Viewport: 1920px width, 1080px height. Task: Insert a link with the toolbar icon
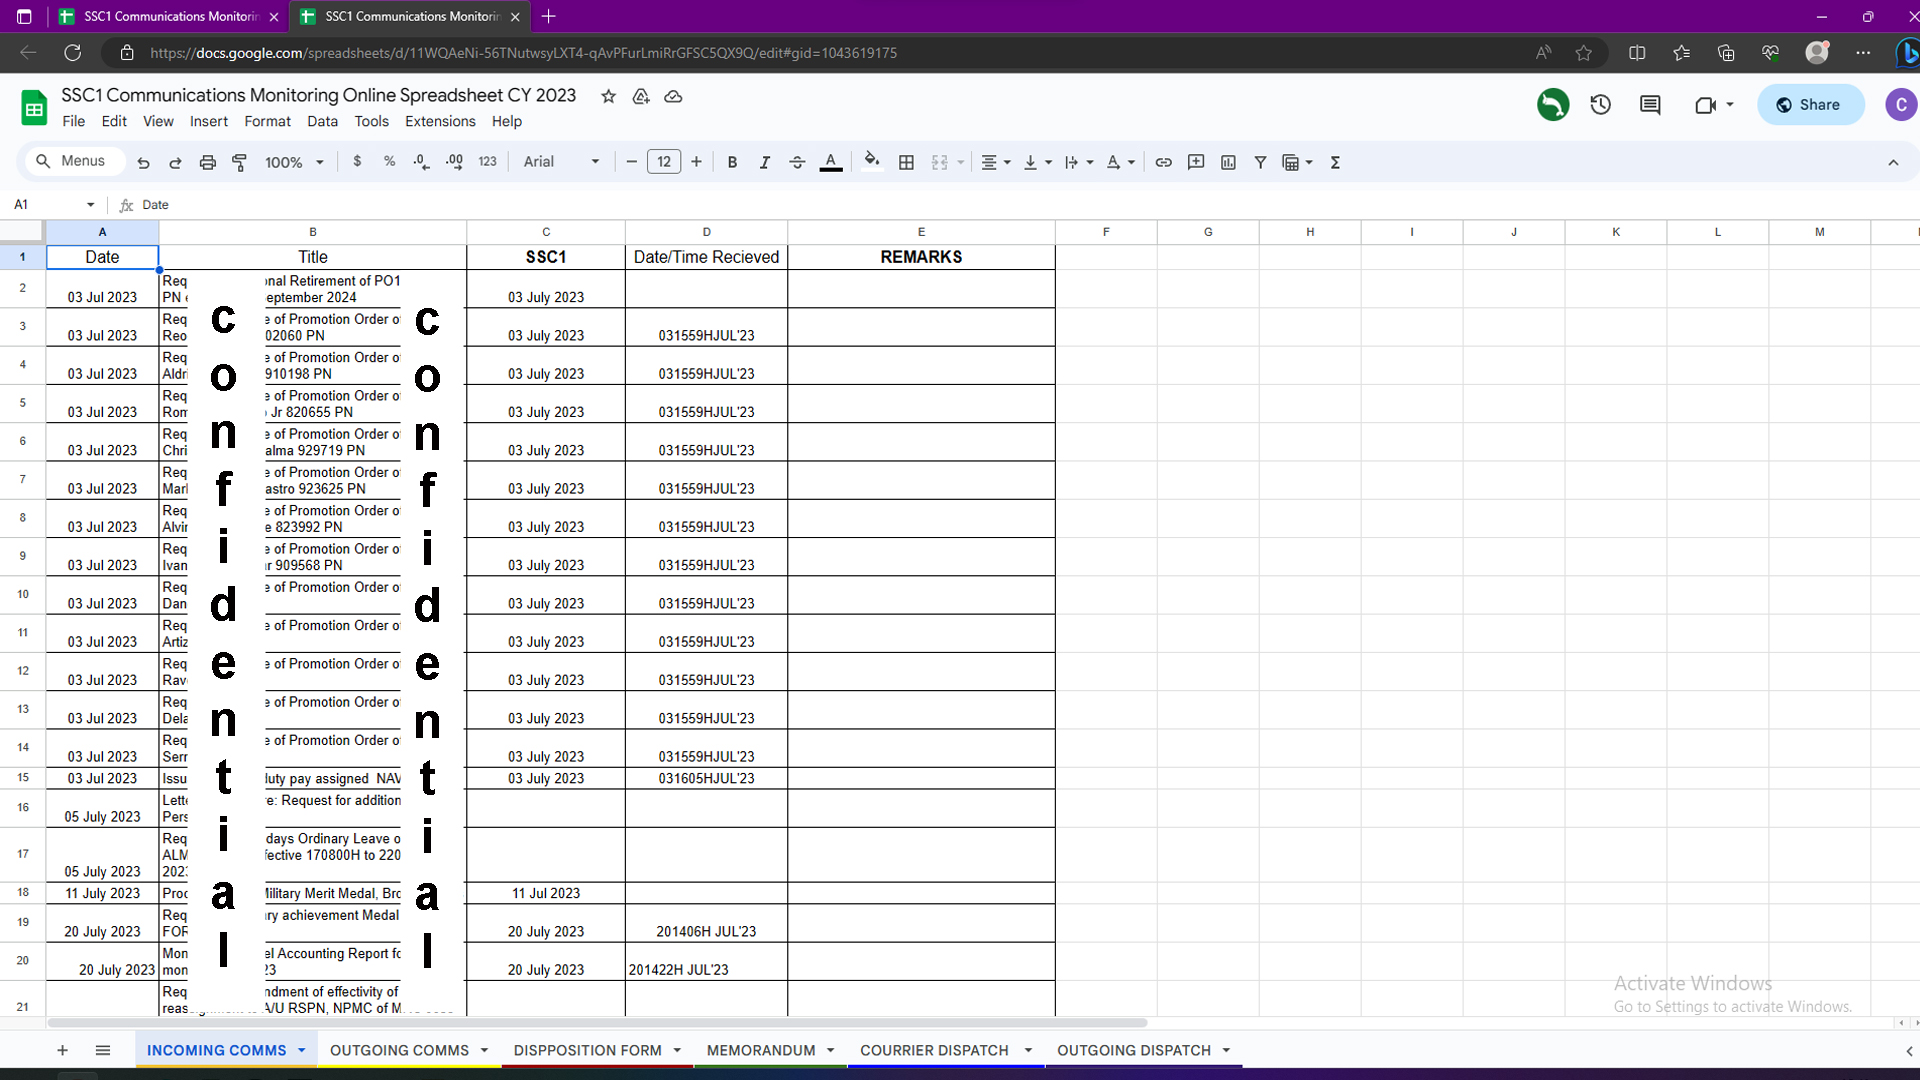point(1163,162)
